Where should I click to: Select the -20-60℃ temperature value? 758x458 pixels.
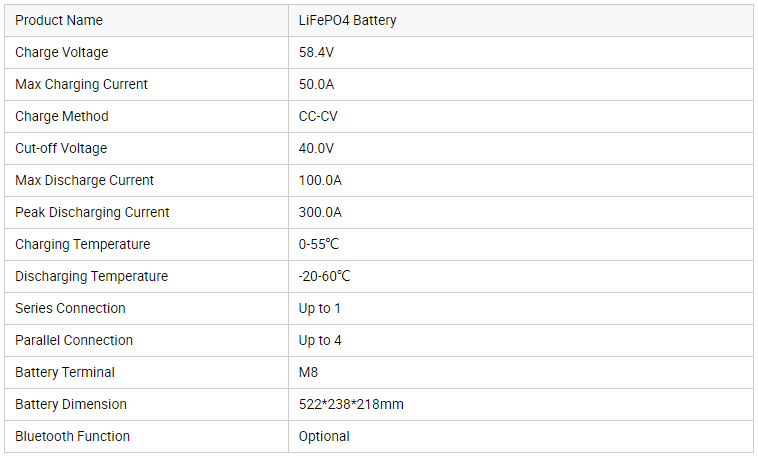(324, 277)
